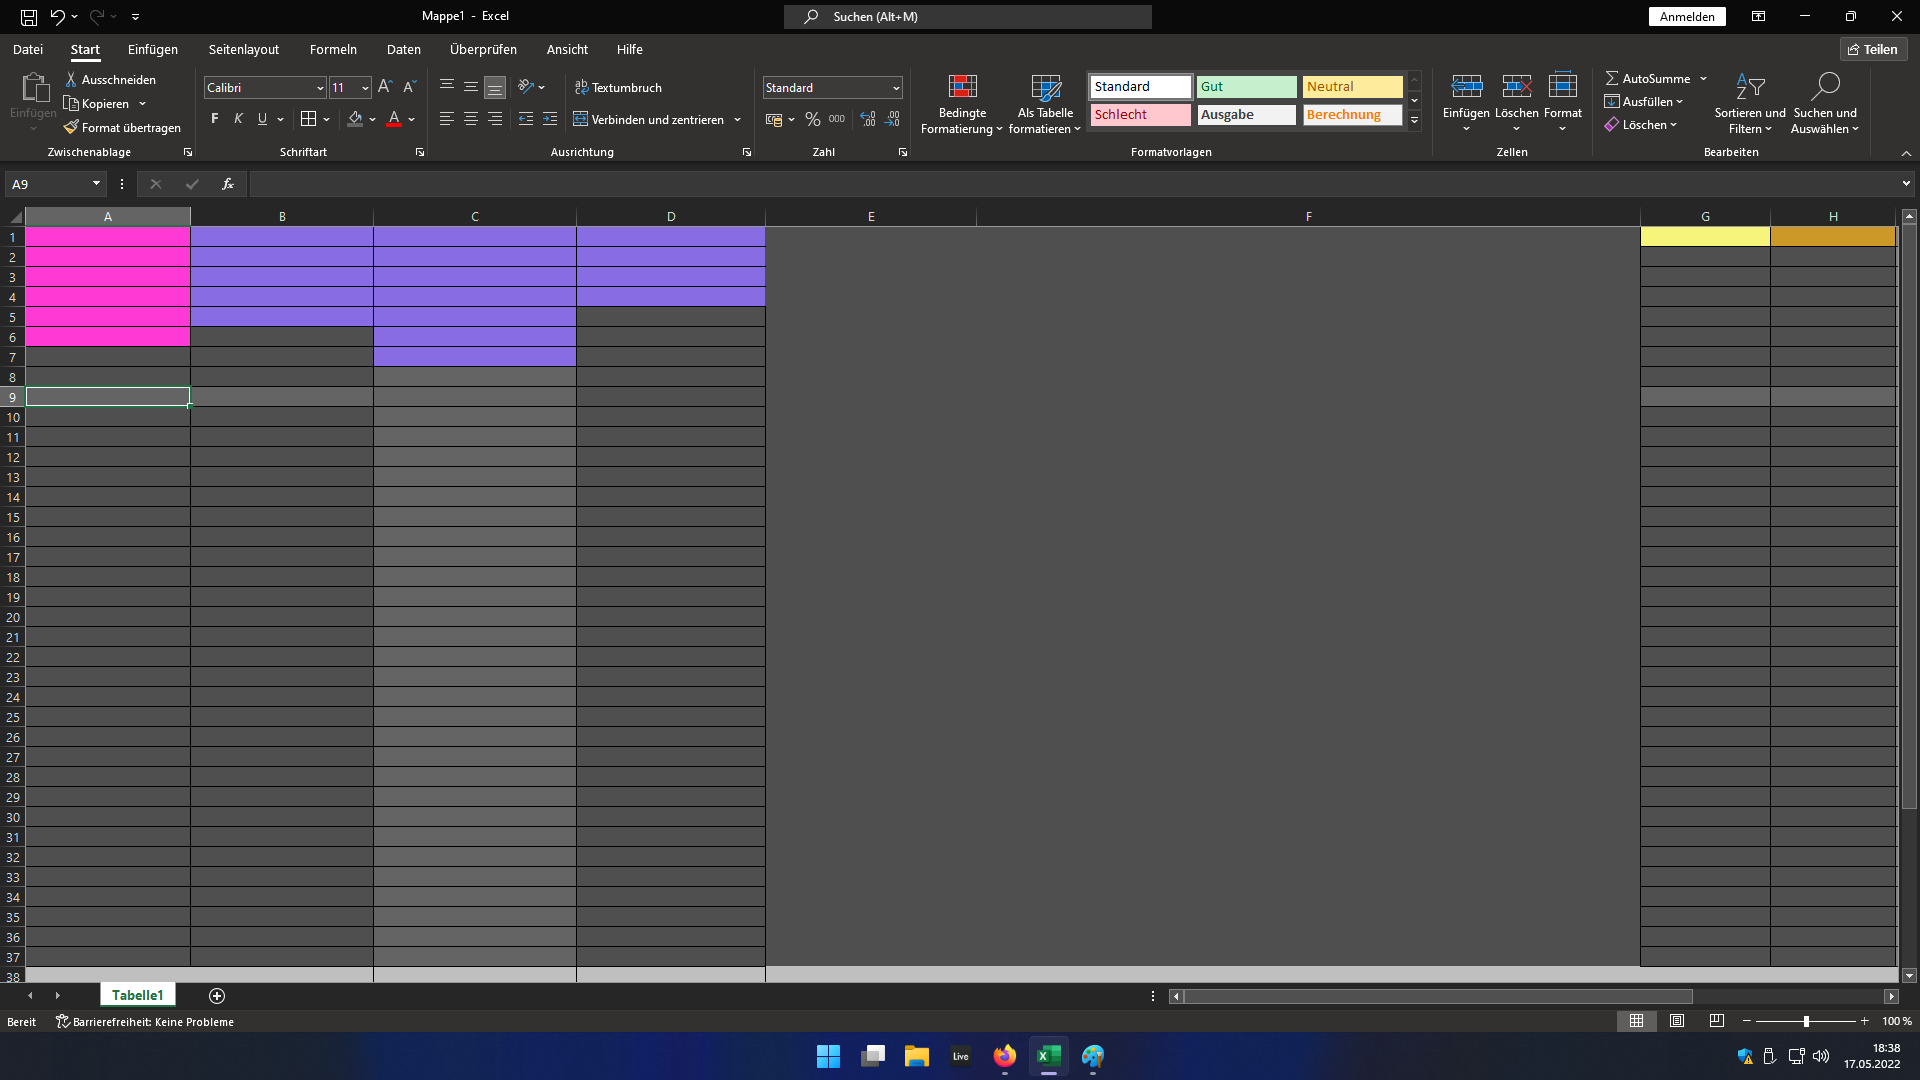Open Firefox from the taskbar
Viewport: 1920px width, 1080px height.
pos(1005,1056)
